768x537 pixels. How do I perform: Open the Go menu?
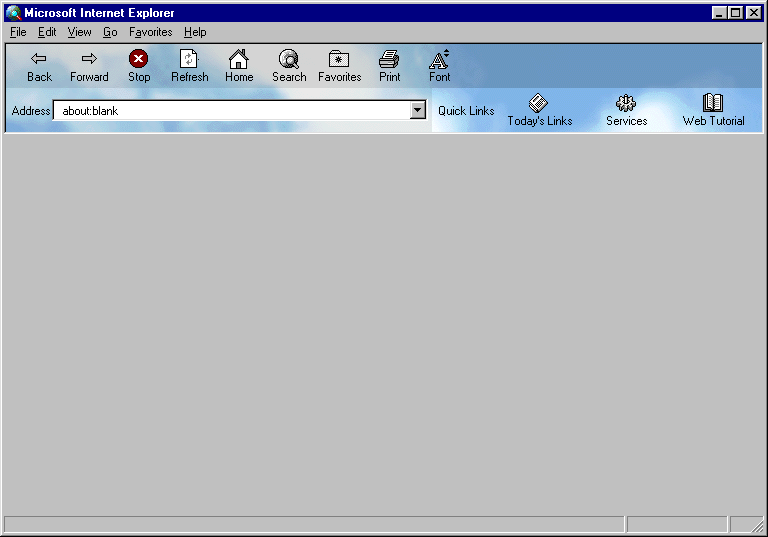110,32
